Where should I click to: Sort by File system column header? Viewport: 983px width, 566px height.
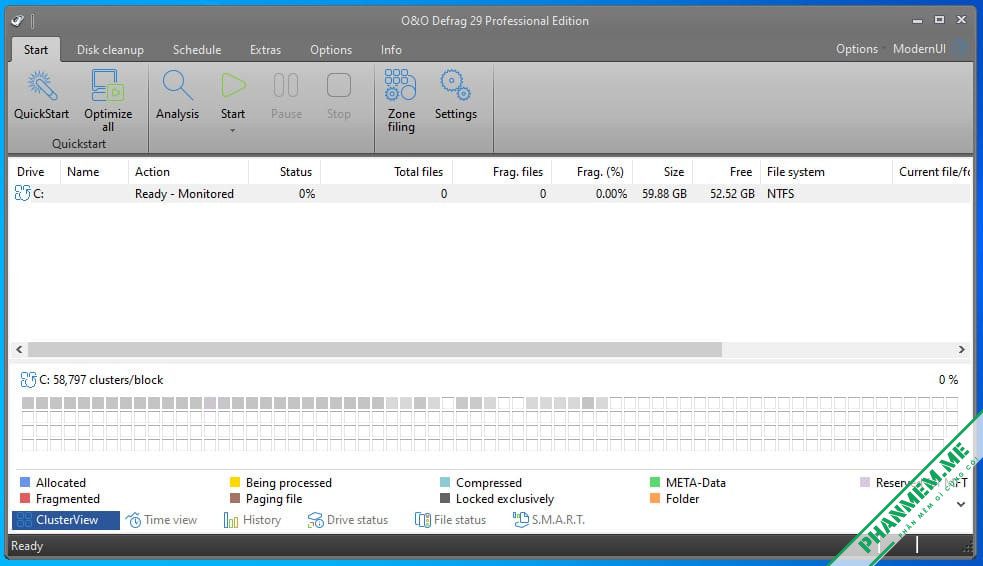(x=826, y=172)
